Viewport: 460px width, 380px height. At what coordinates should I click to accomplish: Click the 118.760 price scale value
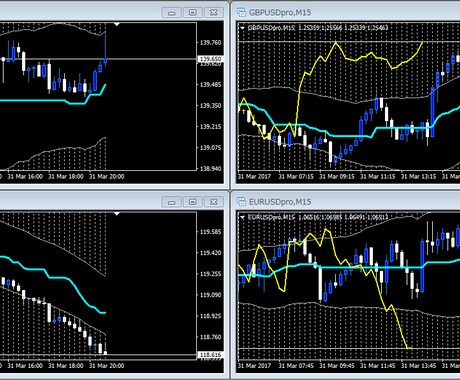pos(210,337)
